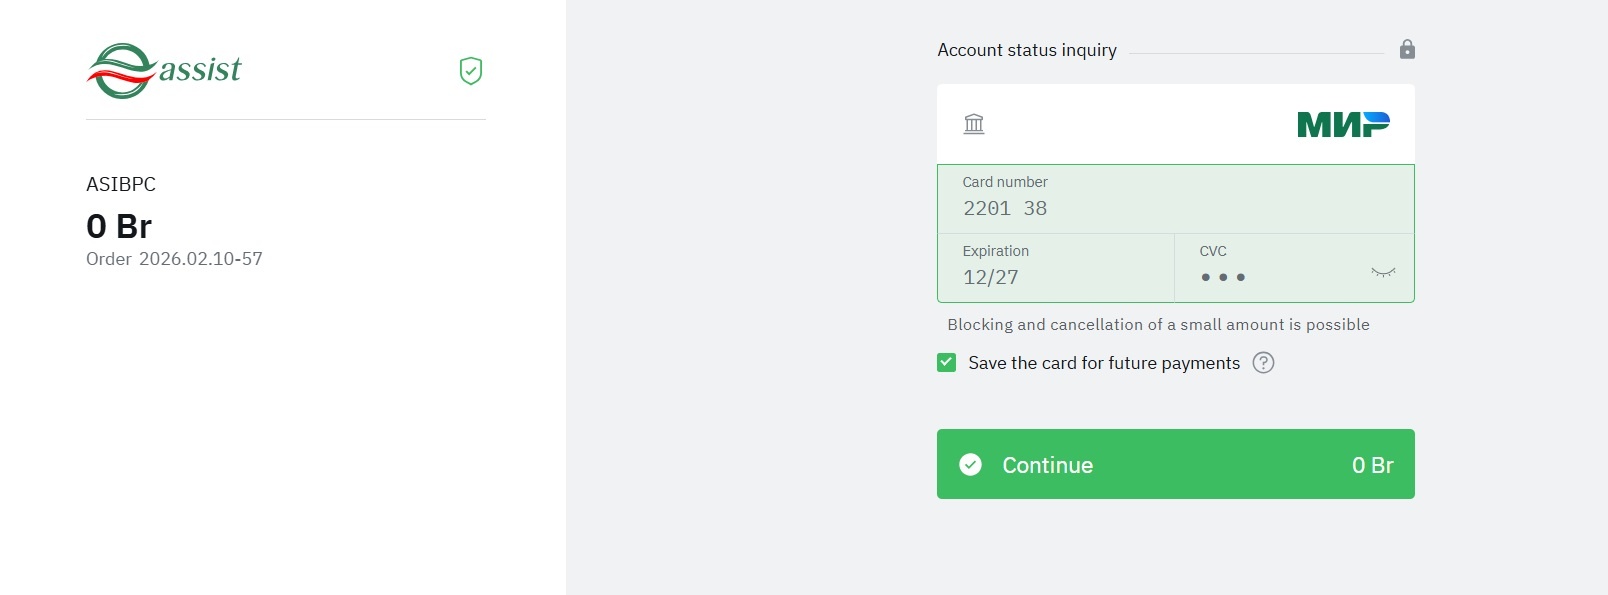Click the Order 2026.02.10-57 text
Viewport: 1608px width, 595px height.
coord(174,259)
